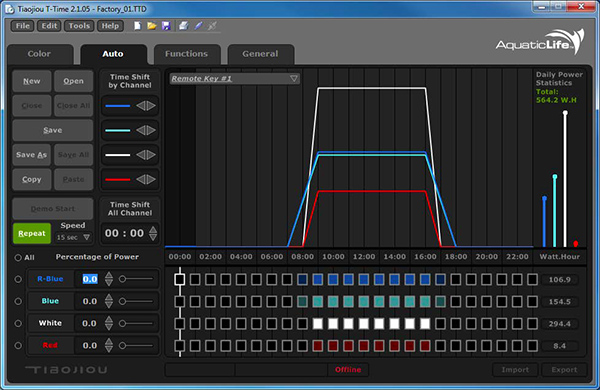This screenshot has width=600, height=390.
Task: Shift Red channel left in time
Action: pos(141,179)
